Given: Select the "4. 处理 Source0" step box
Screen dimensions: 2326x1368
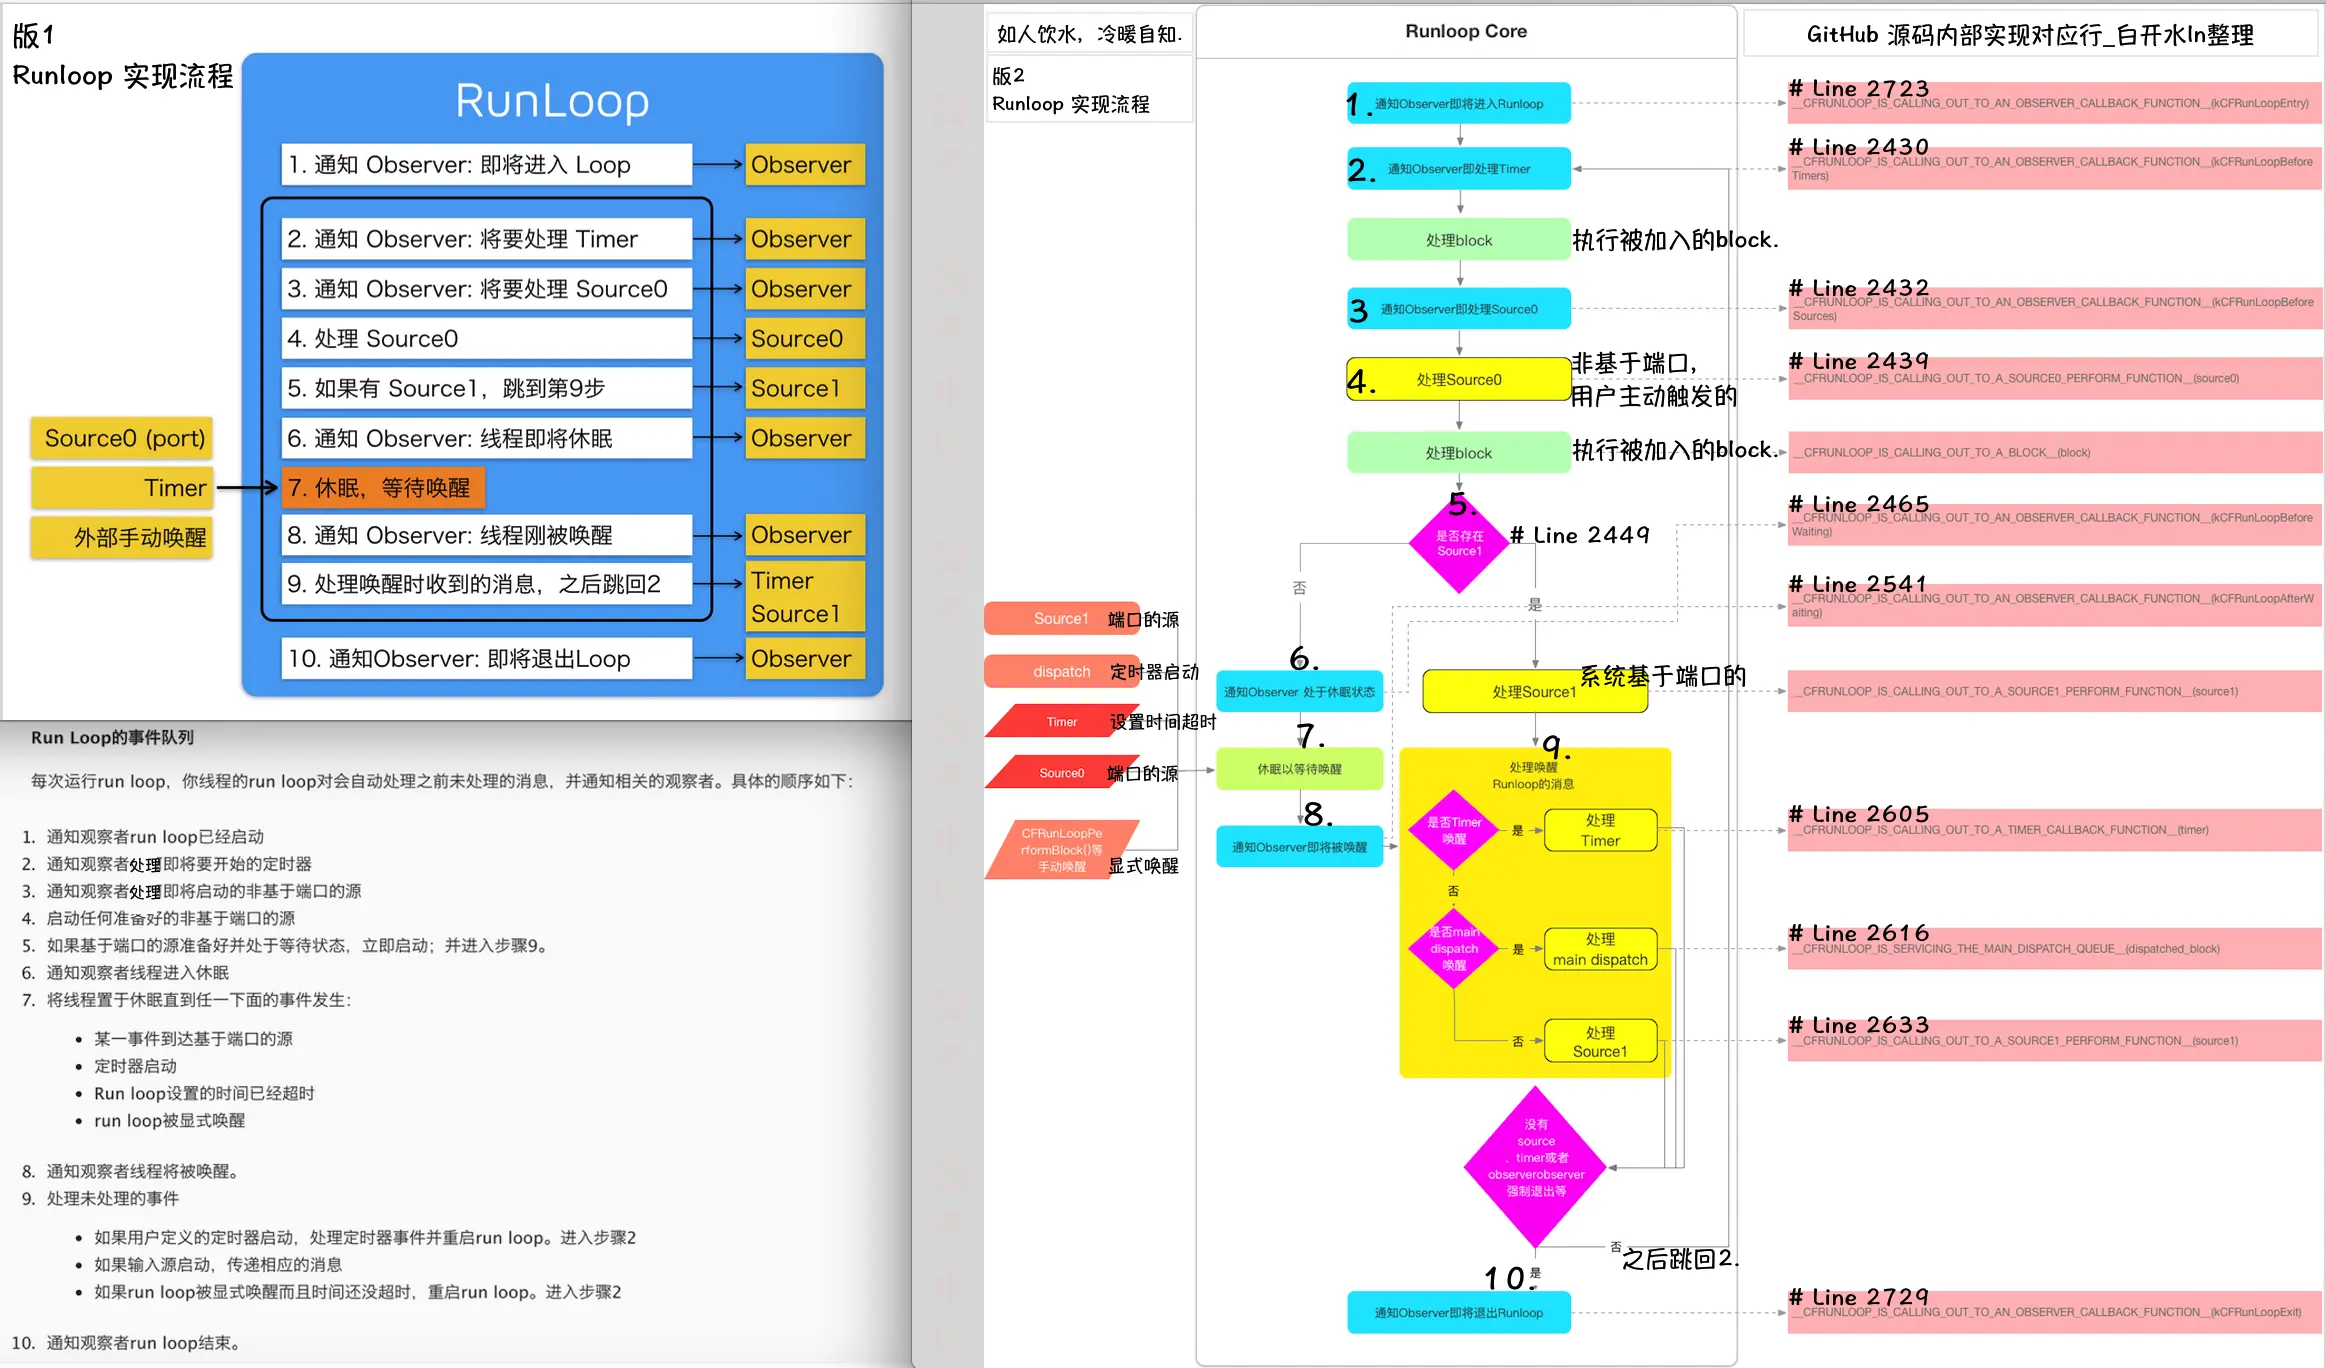Looking at the screenshot, I should point(486,339).
